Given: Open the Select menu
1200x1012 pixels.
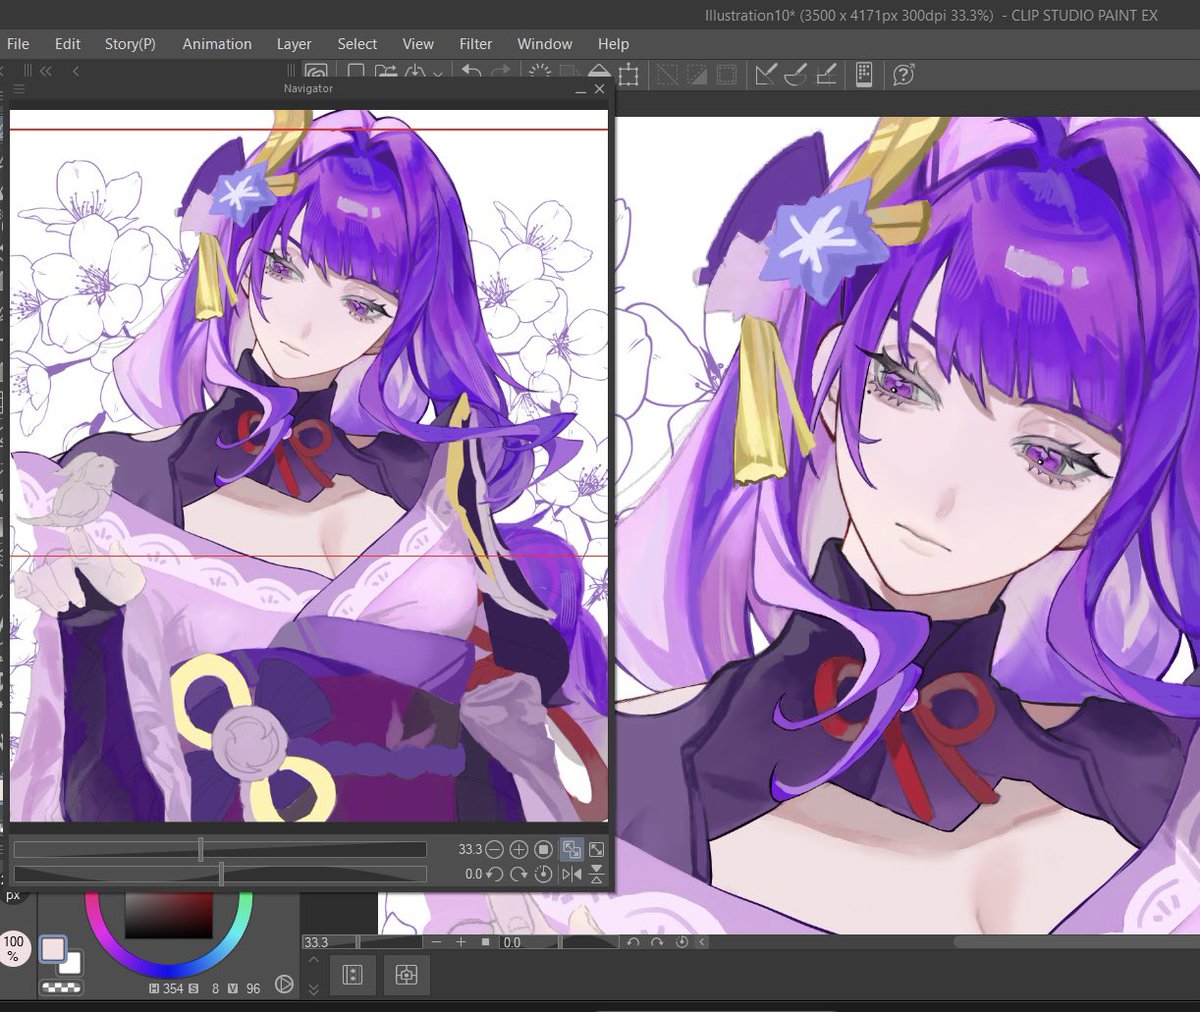Looking at the screenshot, I should 357,44.
